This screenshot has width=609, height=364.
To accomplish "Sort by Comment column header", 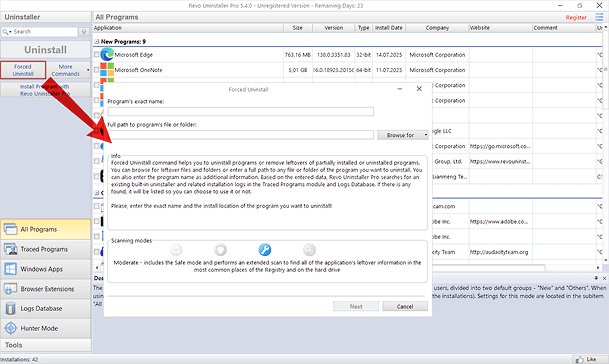I will (564, 28).
